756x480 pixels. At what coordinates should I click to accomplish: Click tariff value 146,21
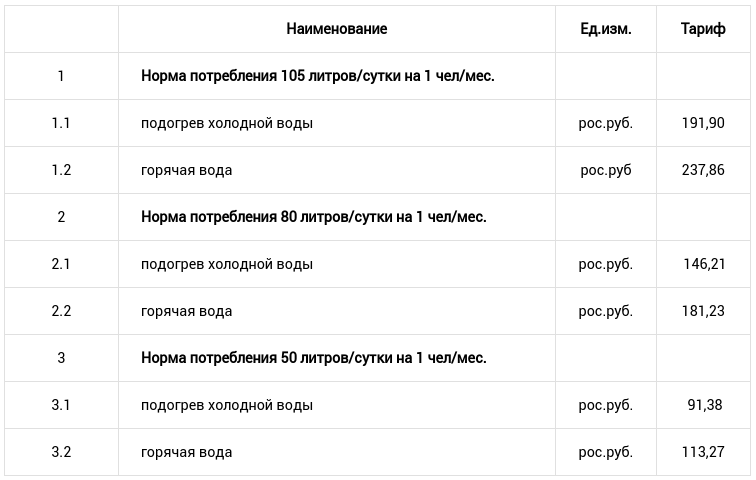pos(704,264)
